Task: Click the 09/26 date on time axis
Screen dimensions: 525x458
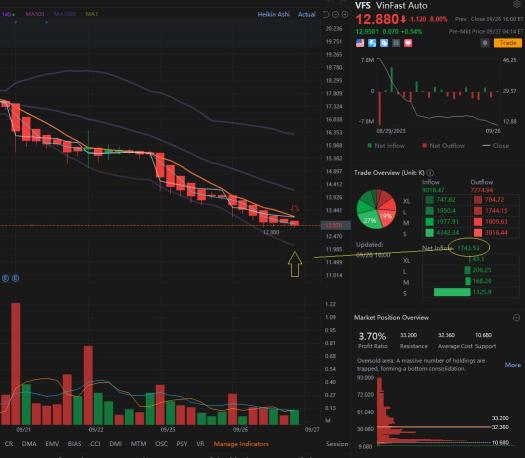Action: pyautogui.click(x=240, y=430)
